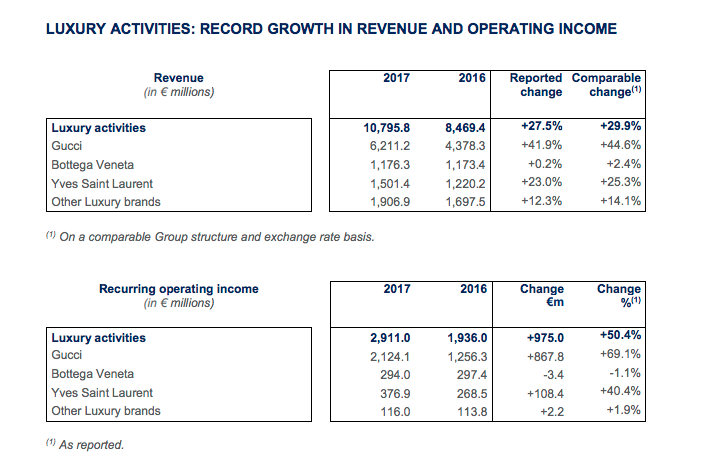
Task: Click the comparable change +44.6%
Action: click(620, 145)
